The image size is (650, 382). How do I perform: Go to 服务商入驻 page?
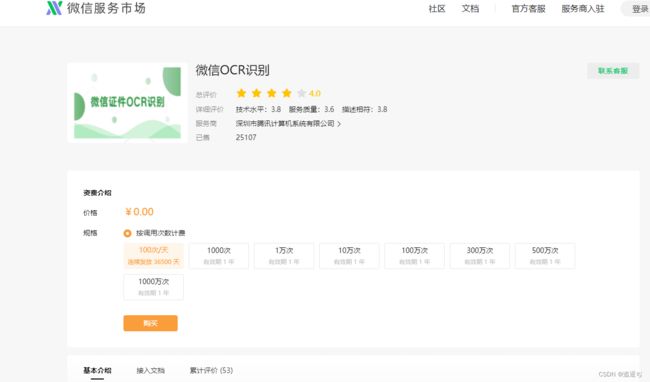(x=583, y=9)
